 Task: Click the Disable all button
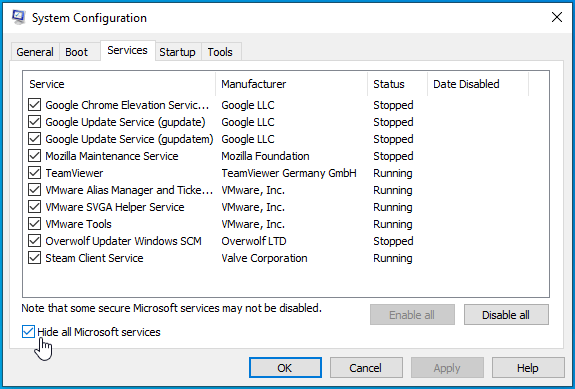tap(506, 315)
